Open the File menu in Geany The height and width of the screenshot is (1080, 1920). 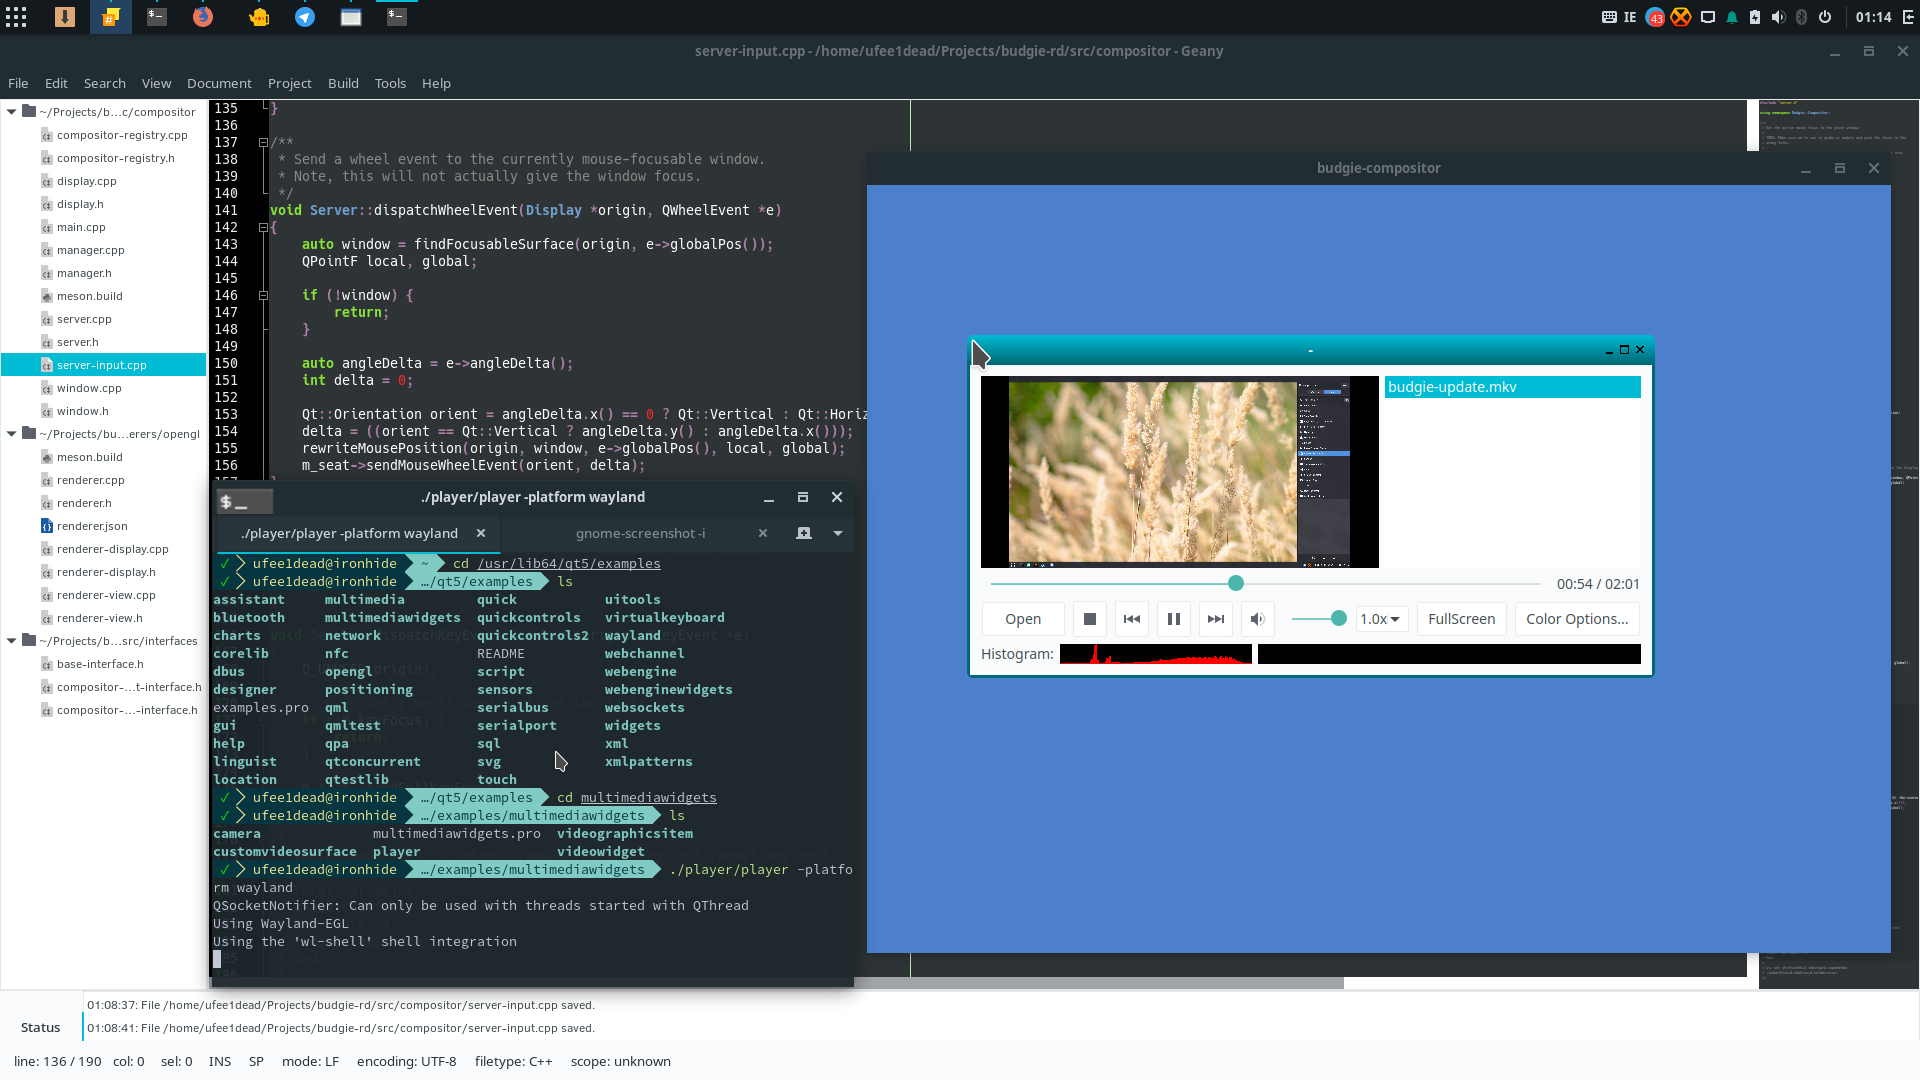[18, 83]
